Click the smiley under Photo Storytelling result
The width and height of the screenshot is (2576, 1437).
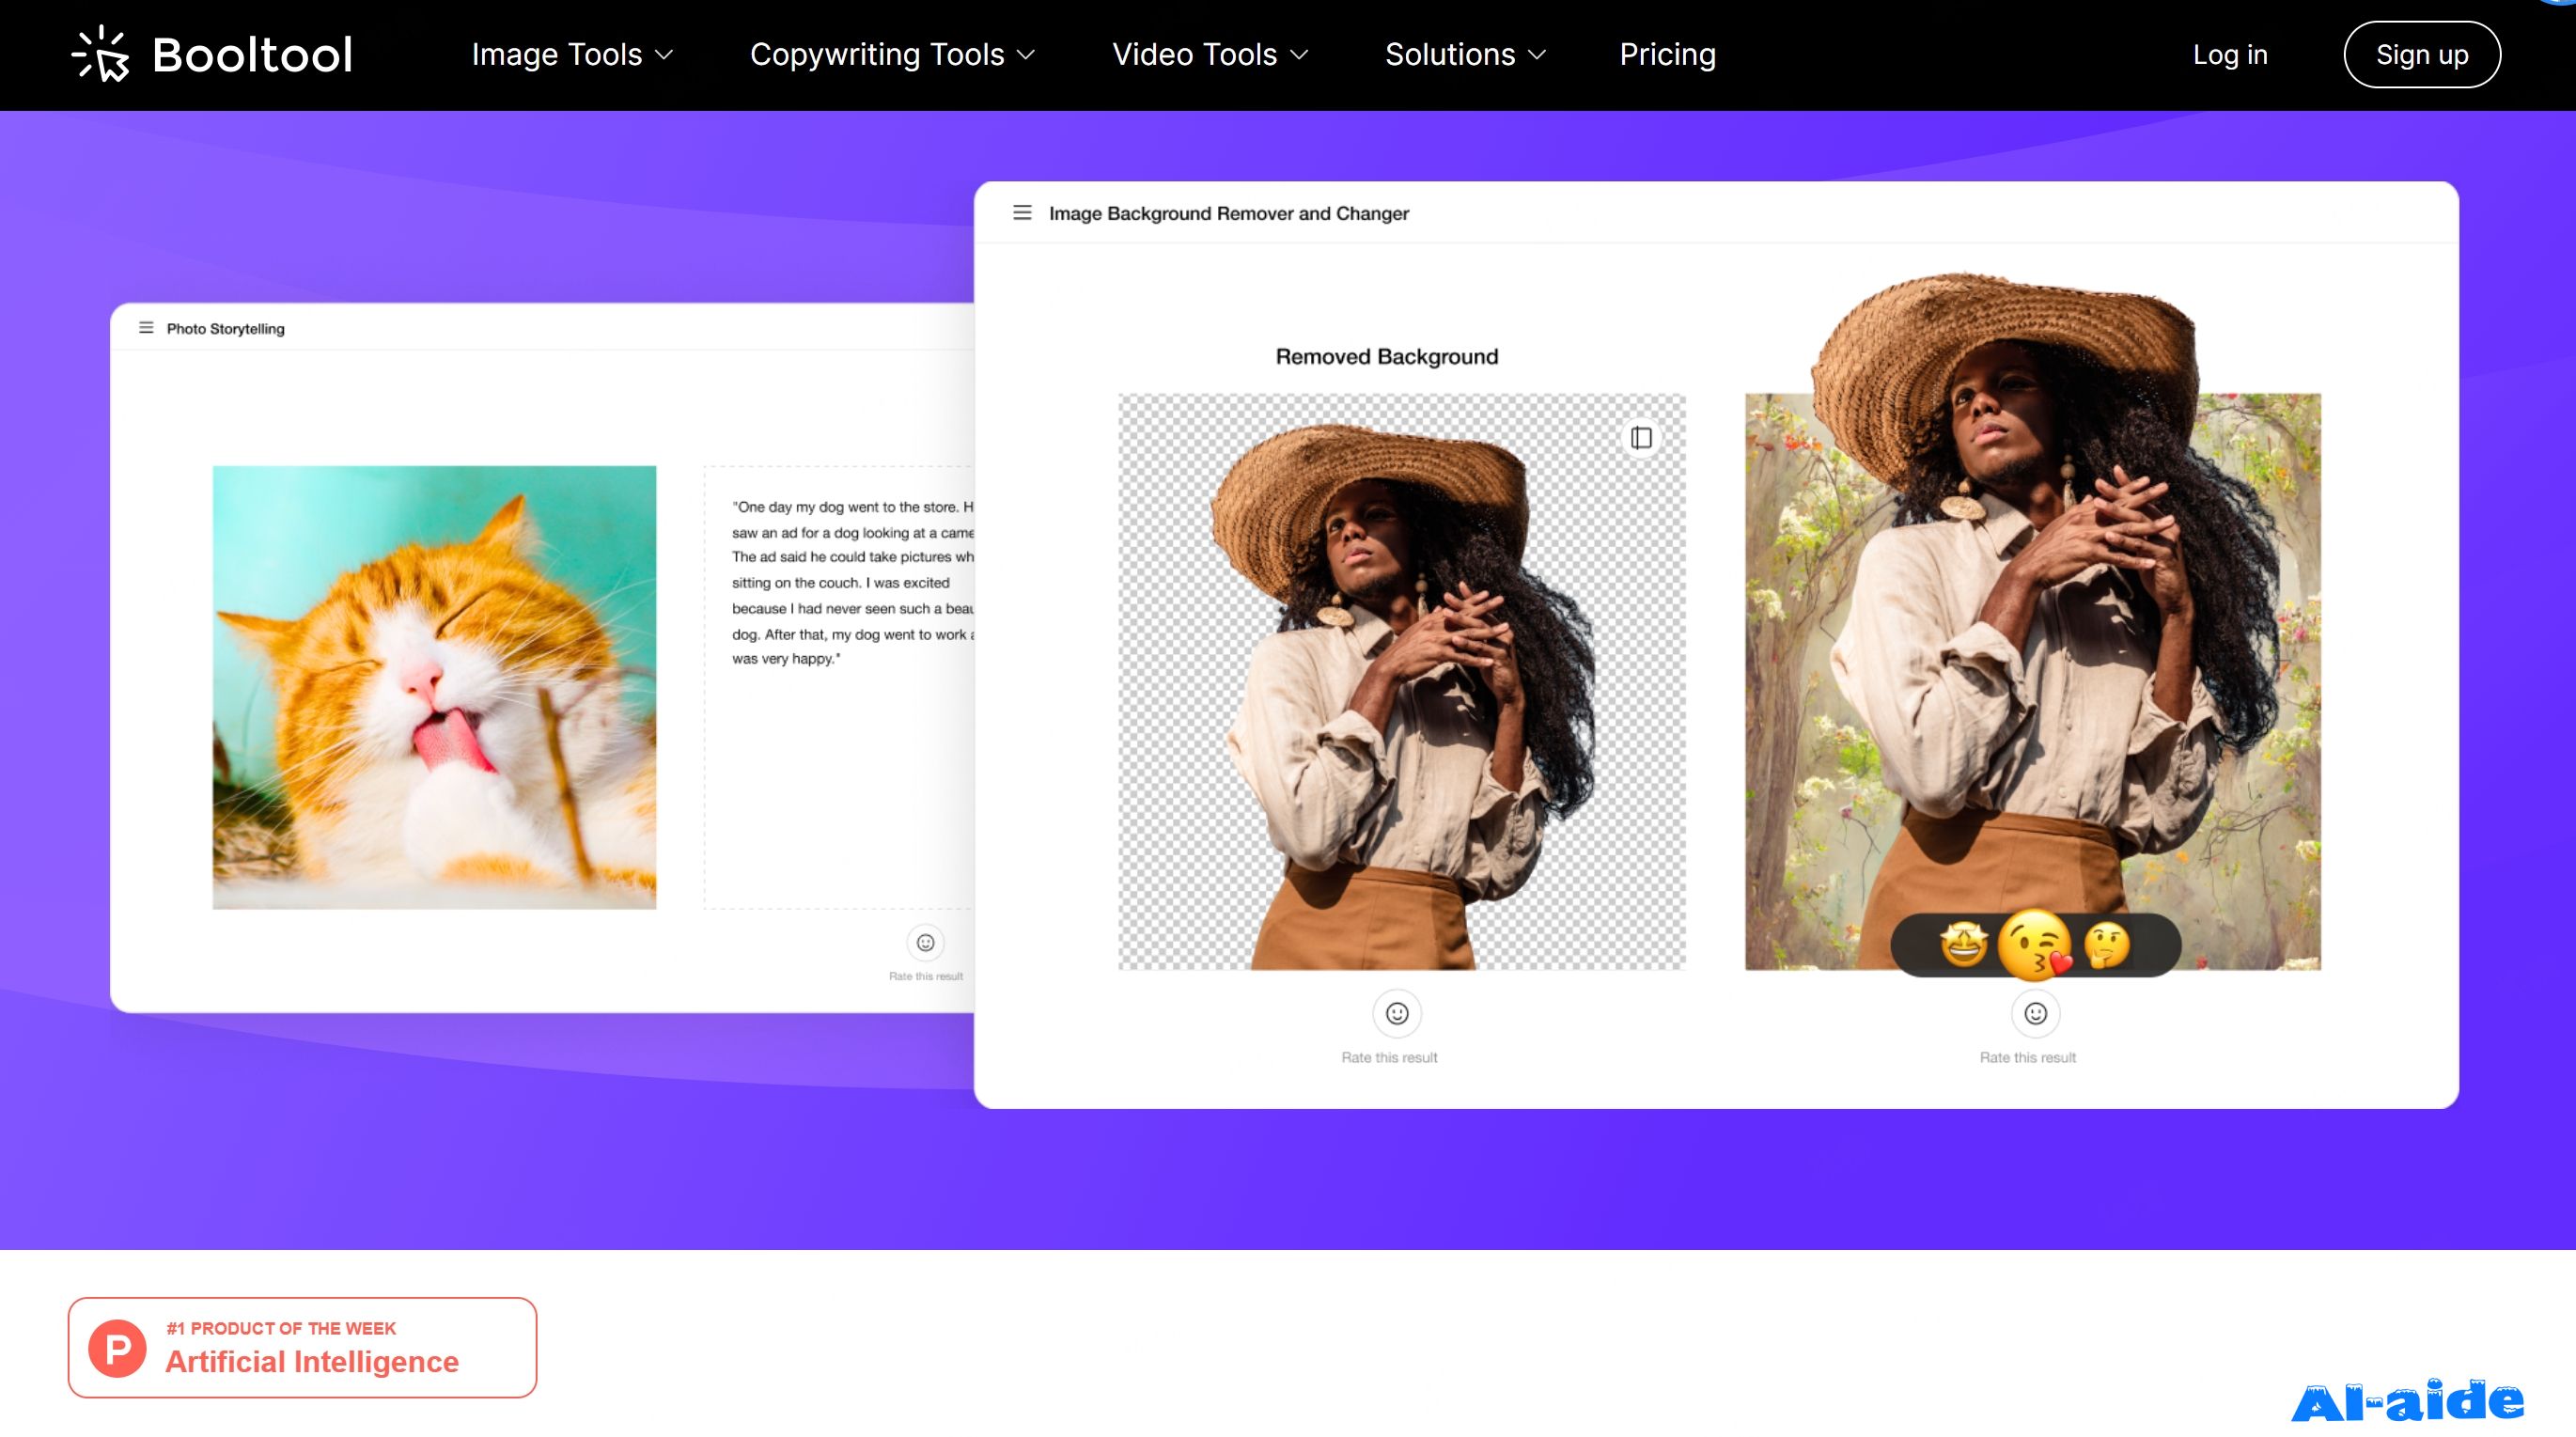(926, 942)
